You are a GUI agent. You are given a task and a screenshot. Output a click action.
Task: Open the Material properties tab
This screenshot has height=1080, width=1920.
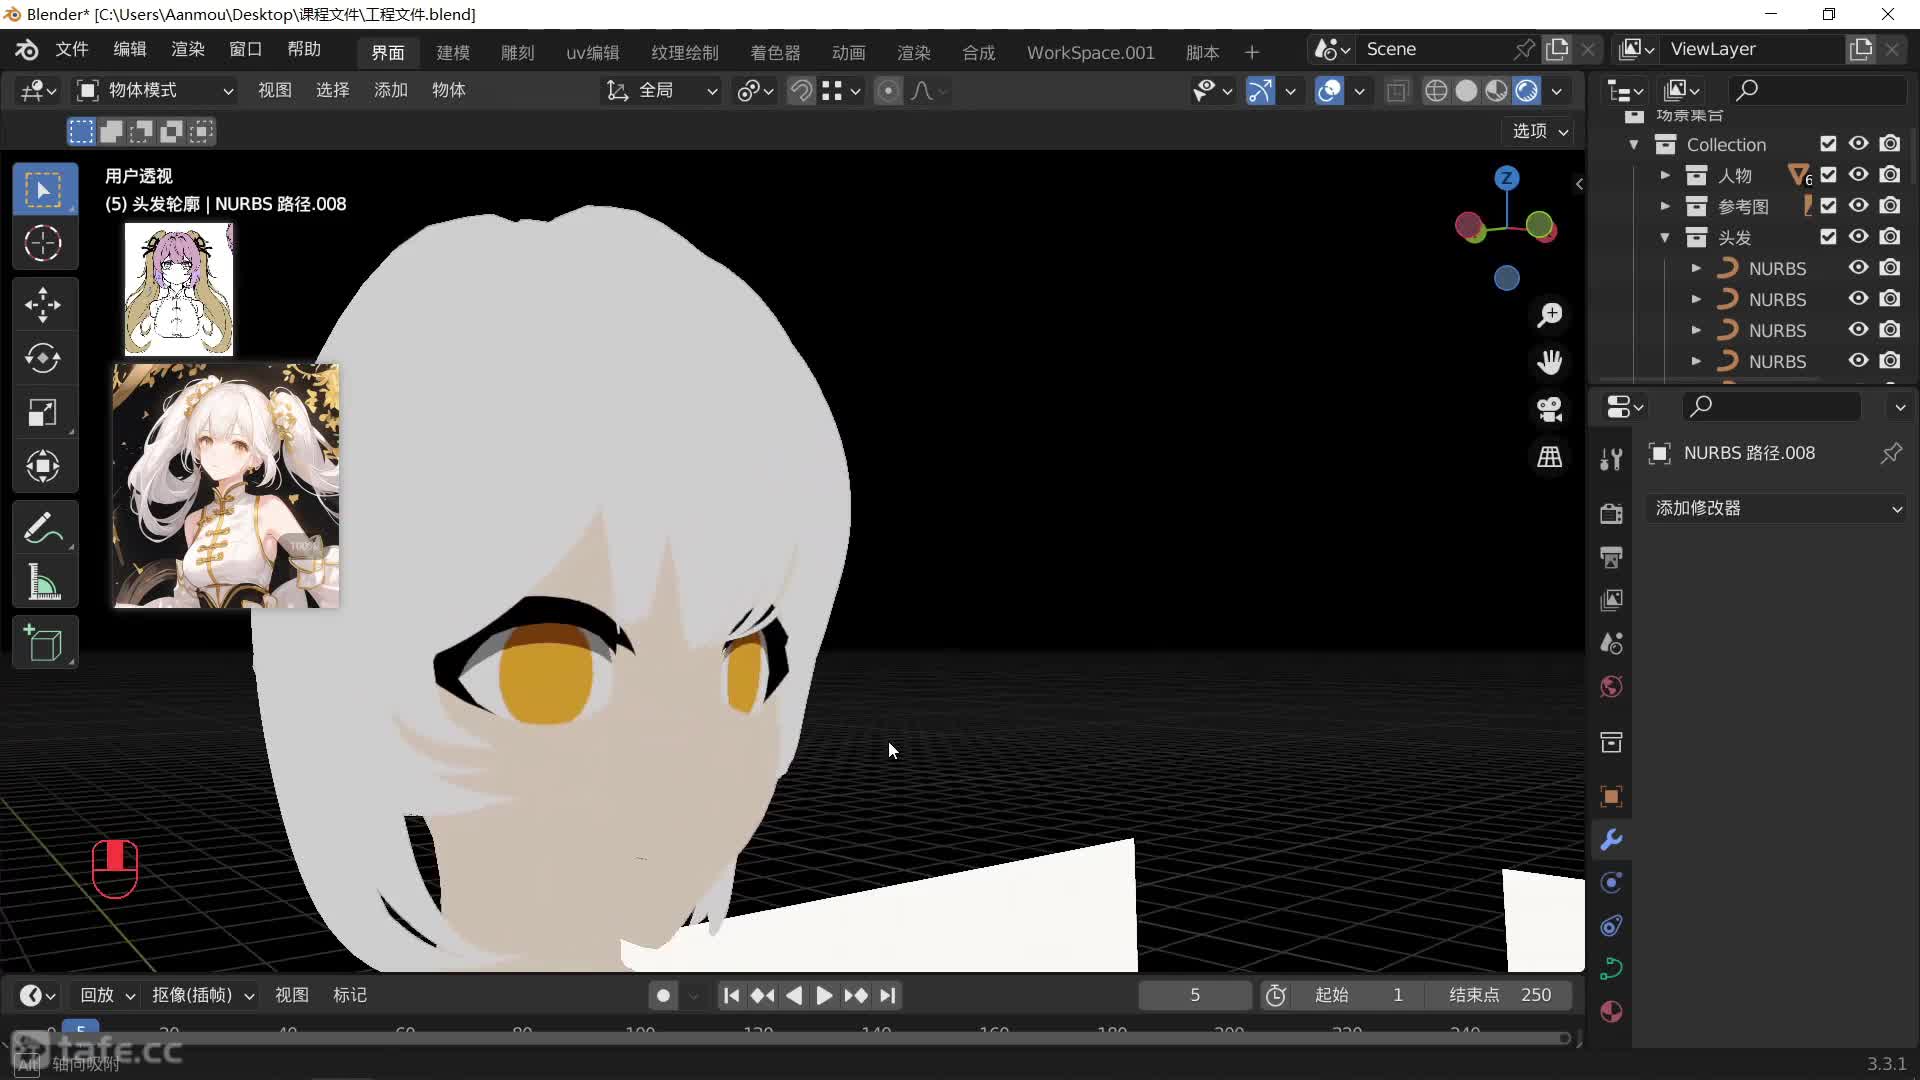(1611, 1012)
